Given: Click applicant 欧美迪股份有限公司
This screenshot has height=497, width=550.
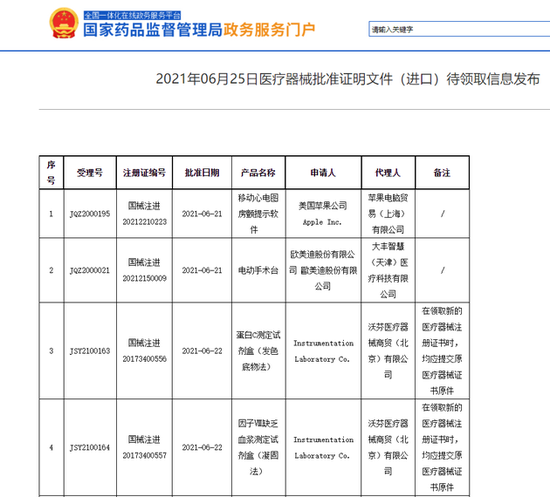Looking at the screenshot, I should point(323,270).
